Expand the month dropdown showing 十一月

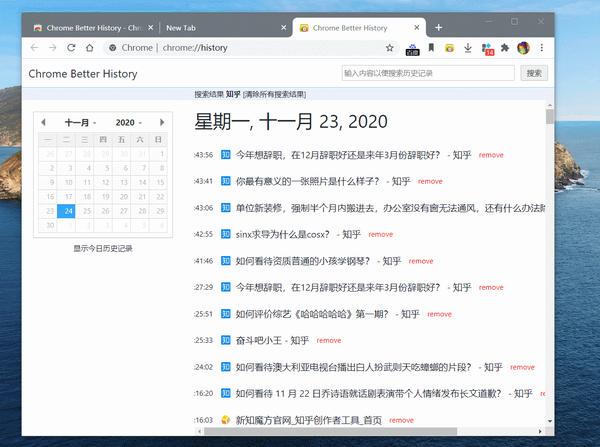[80, 122]
